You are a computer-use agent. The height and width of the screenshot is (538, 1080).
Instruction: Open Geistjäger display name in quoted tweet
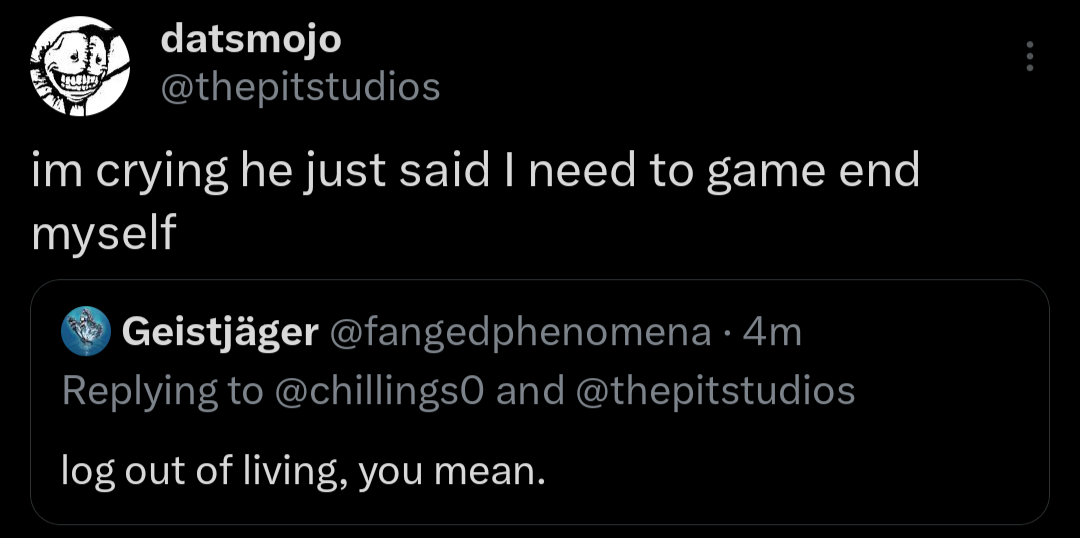(220, 332)
